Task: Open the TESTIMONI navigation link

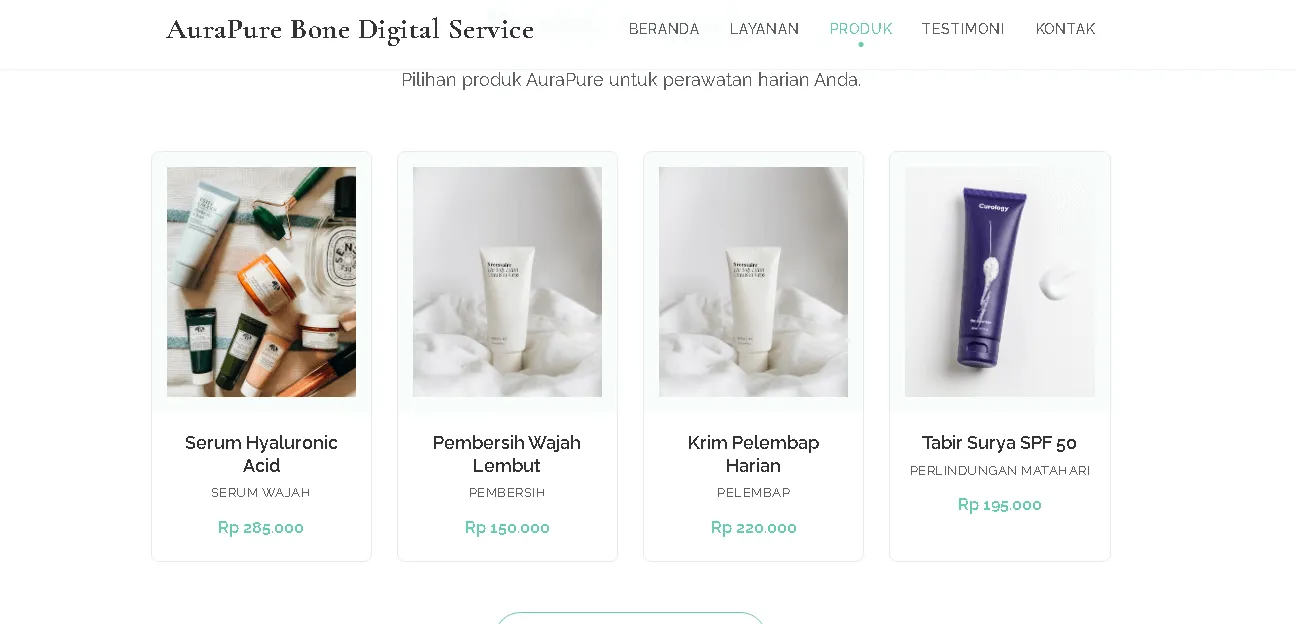Action: pos(962,29)
